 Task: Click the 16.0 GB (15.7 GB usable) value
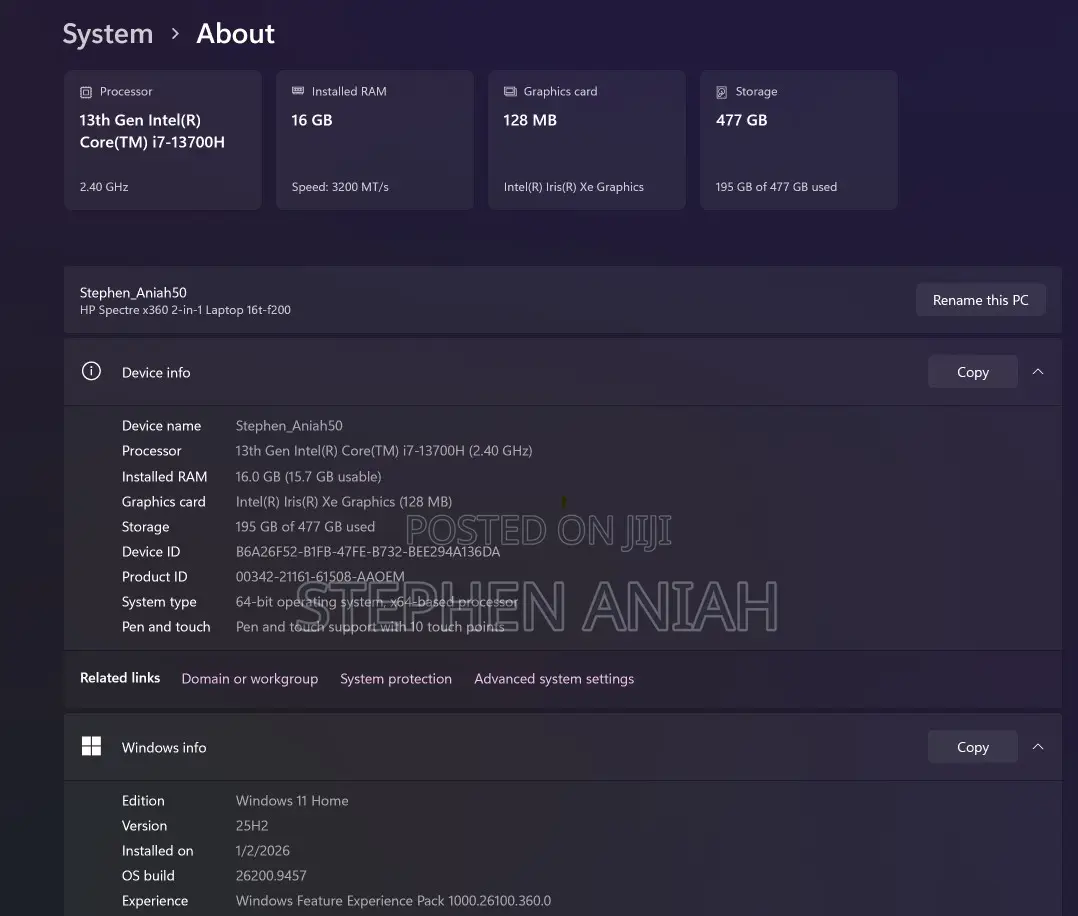coord(308,477)
